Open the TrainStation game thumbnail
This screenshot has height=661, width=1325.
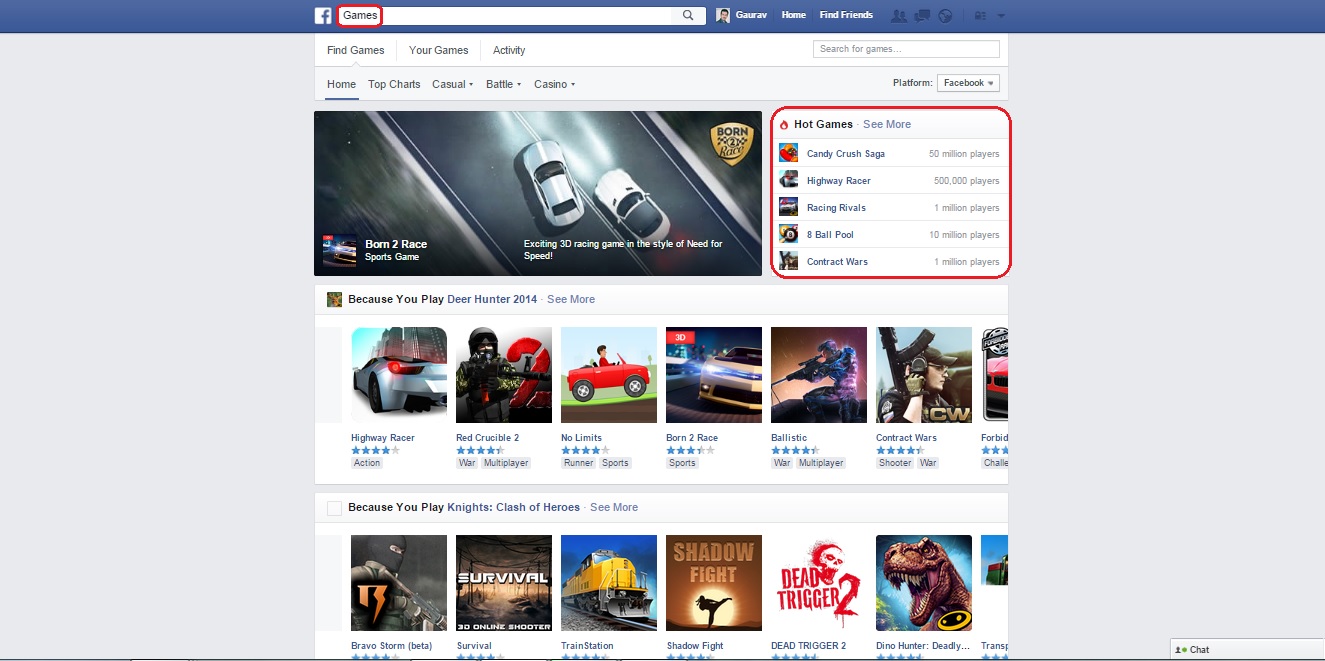pyautogui.click(x=609, y=583)
